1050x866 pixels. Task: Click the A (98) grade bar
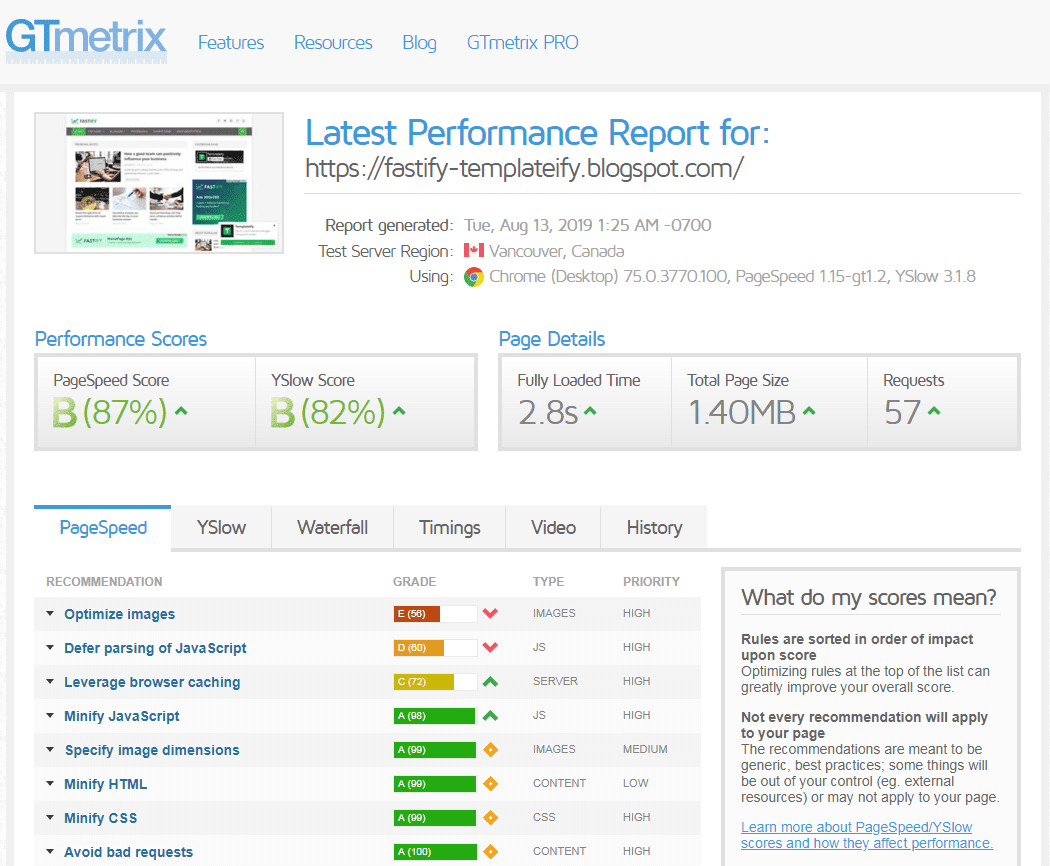coord(435,715)
